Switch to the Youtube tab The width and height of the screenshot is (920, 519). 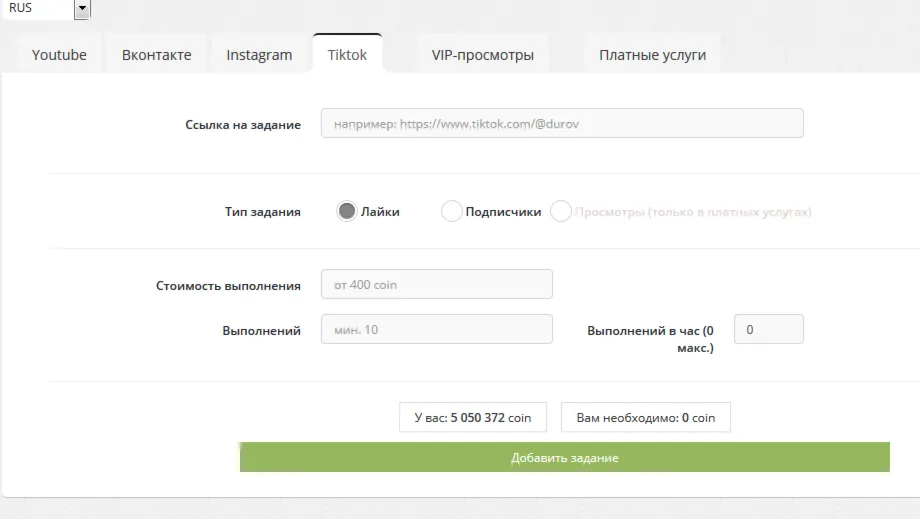point(59,55)
